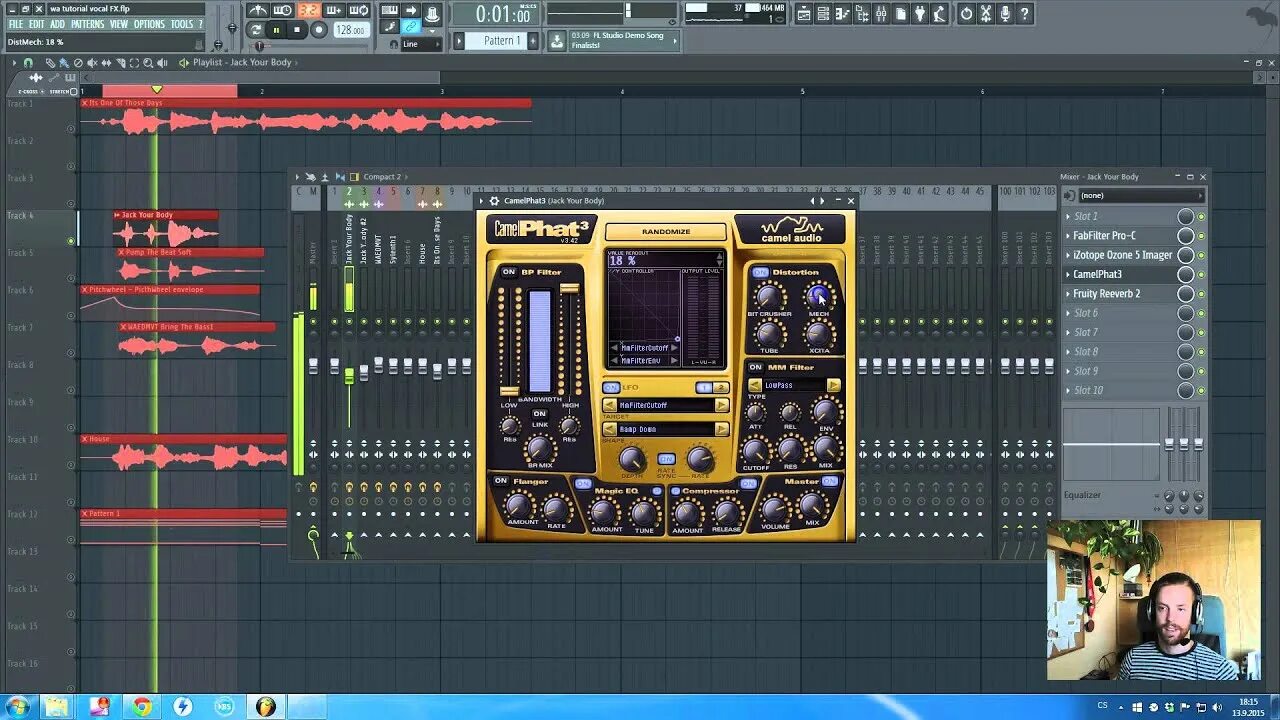
Task: Click next arrow of the LowPass filter type
Action: click(833, 385)
